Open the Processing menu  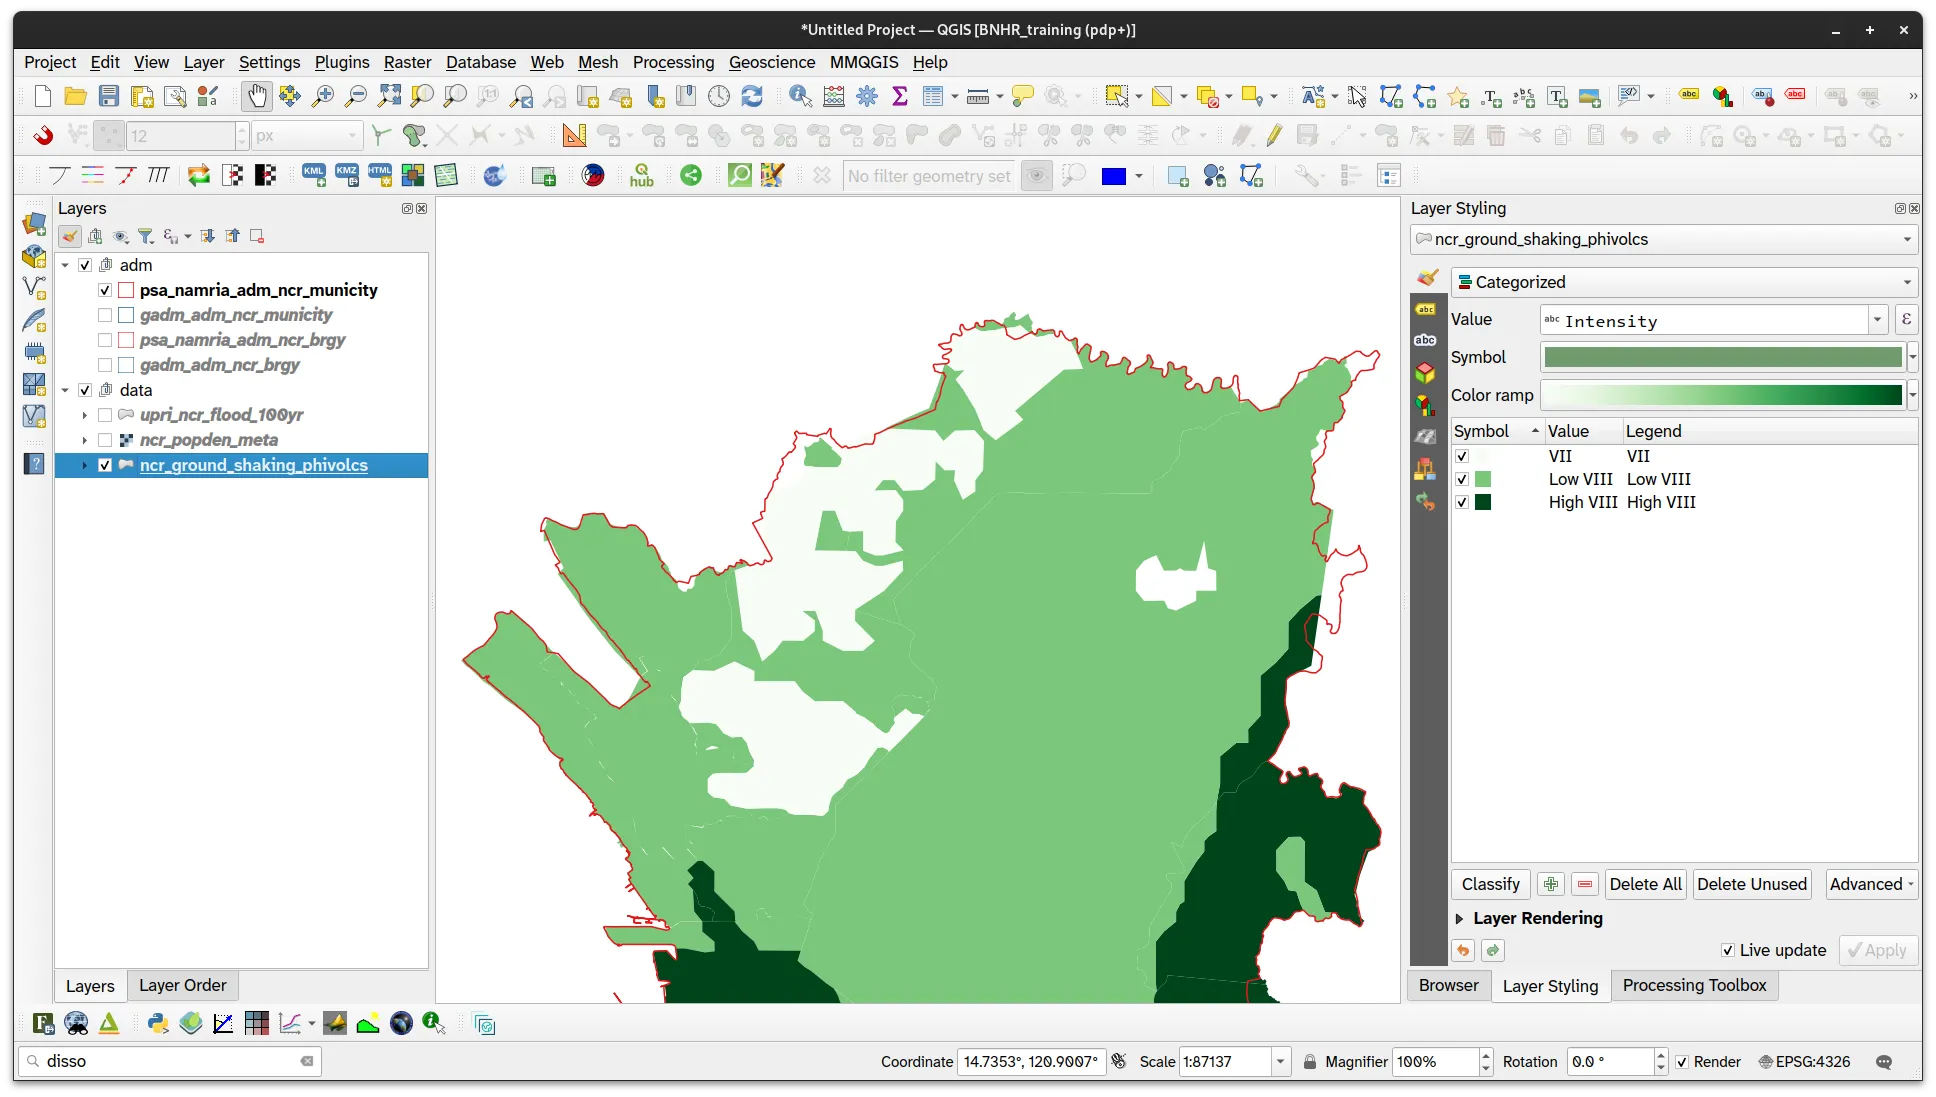(x=673, y=62)
